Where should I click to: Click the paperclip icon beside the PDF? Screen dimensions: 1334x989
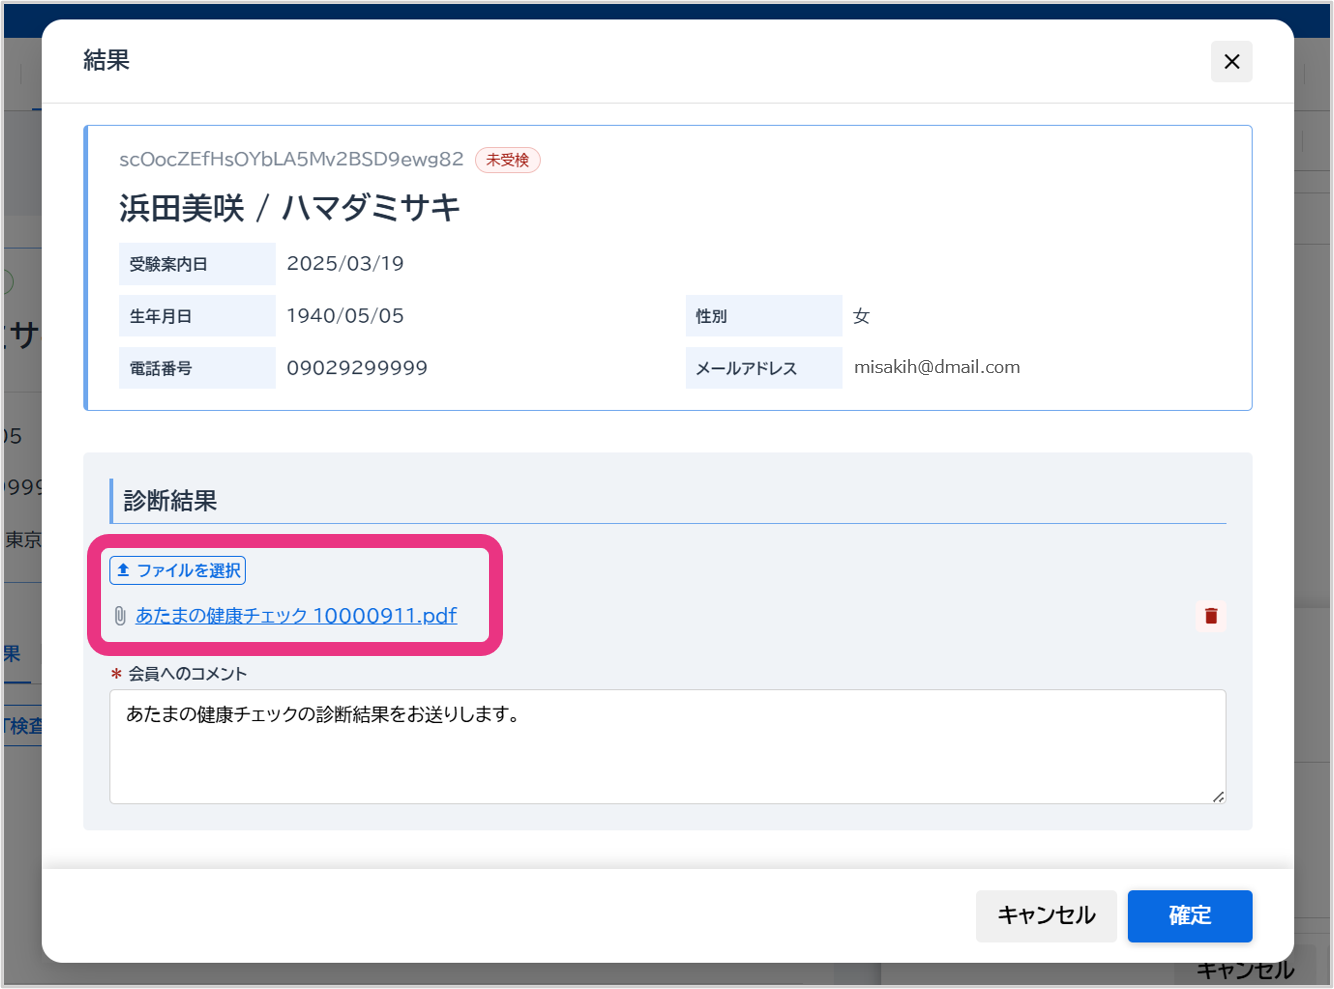tap(120, 616)
